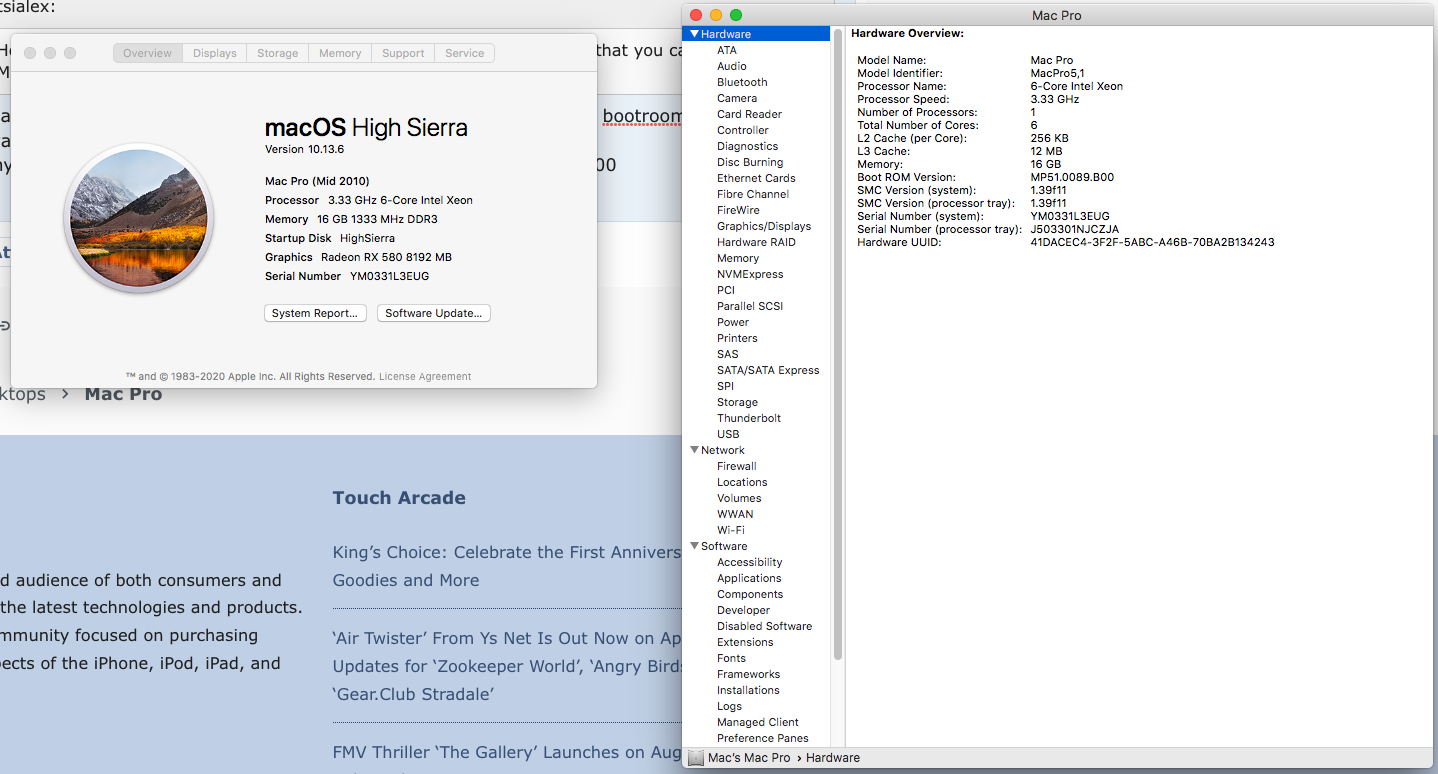1438x774 pixels.
Task: Select Memory in the System Report sidebar
Action: 738,258
